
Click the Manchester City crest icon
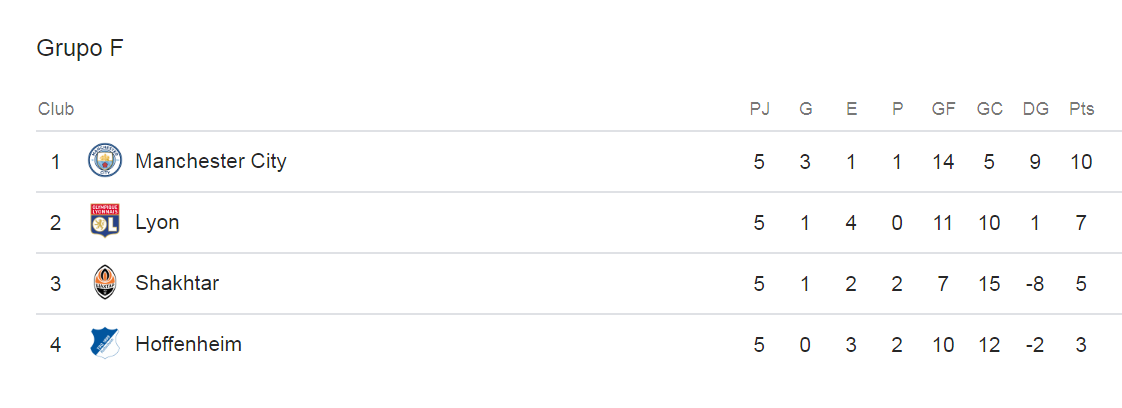(104, 161)
